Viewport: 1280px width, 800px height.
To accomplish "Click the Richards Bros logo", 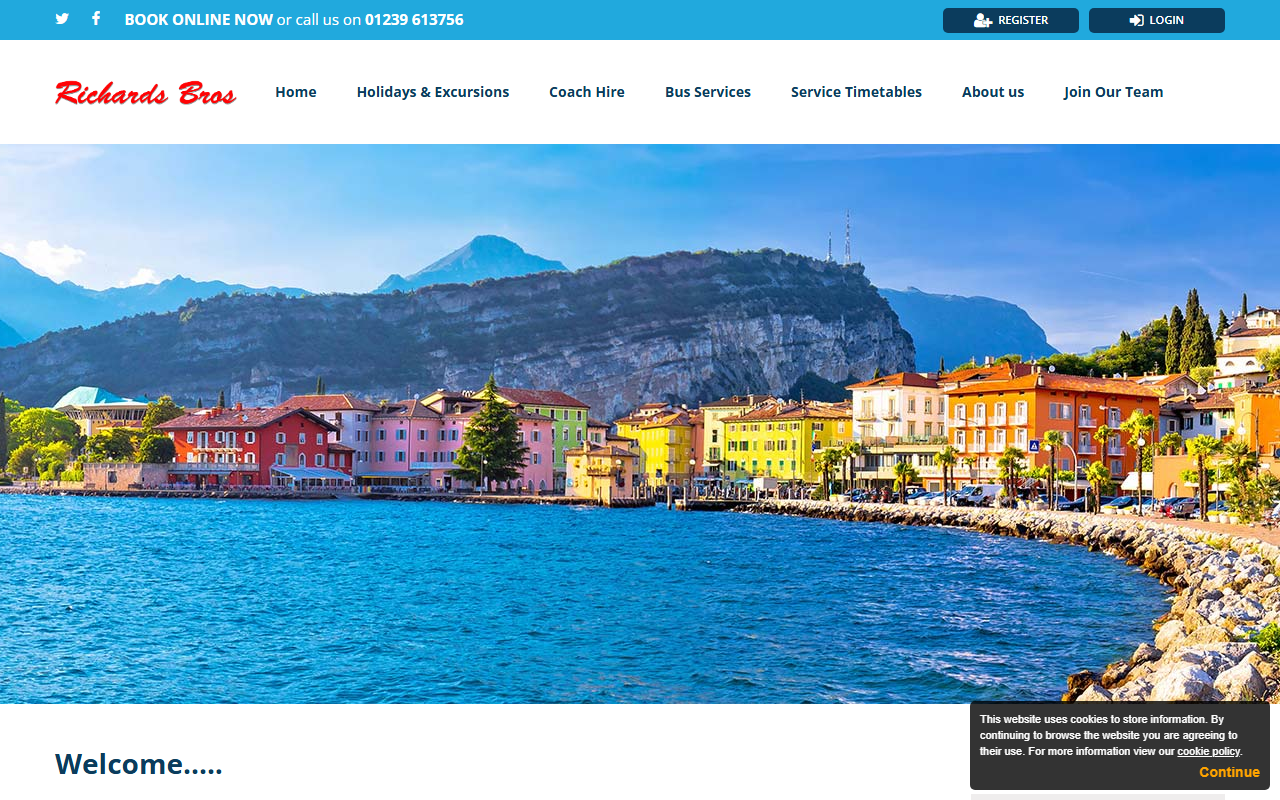I will coord(146,93).
